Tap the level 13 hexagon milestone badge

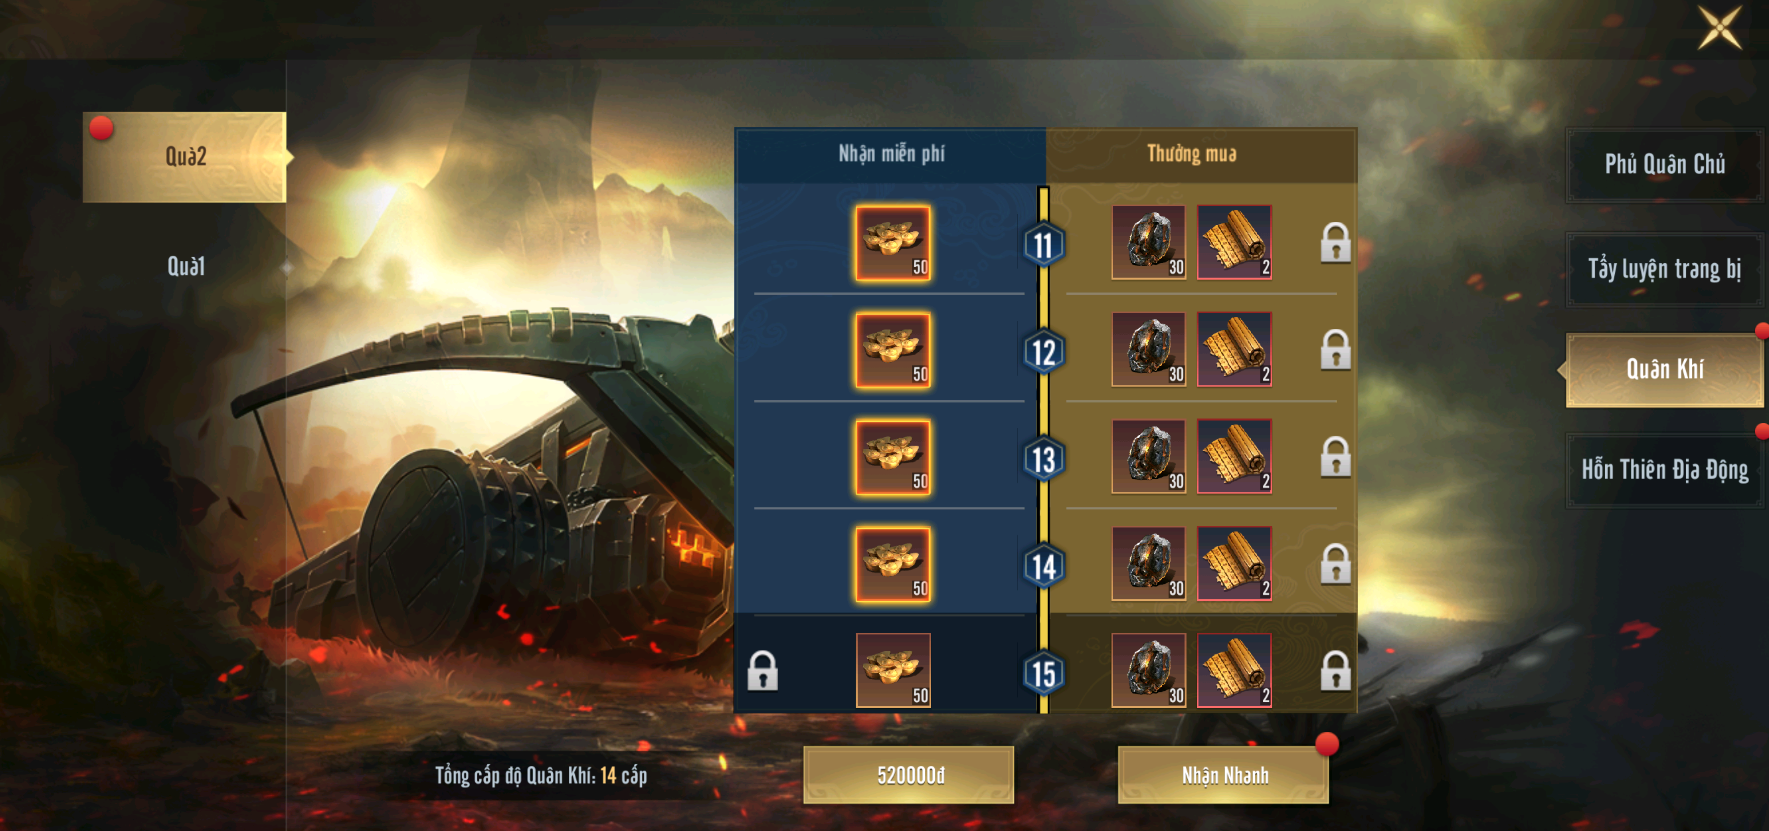coord(1043,459)
